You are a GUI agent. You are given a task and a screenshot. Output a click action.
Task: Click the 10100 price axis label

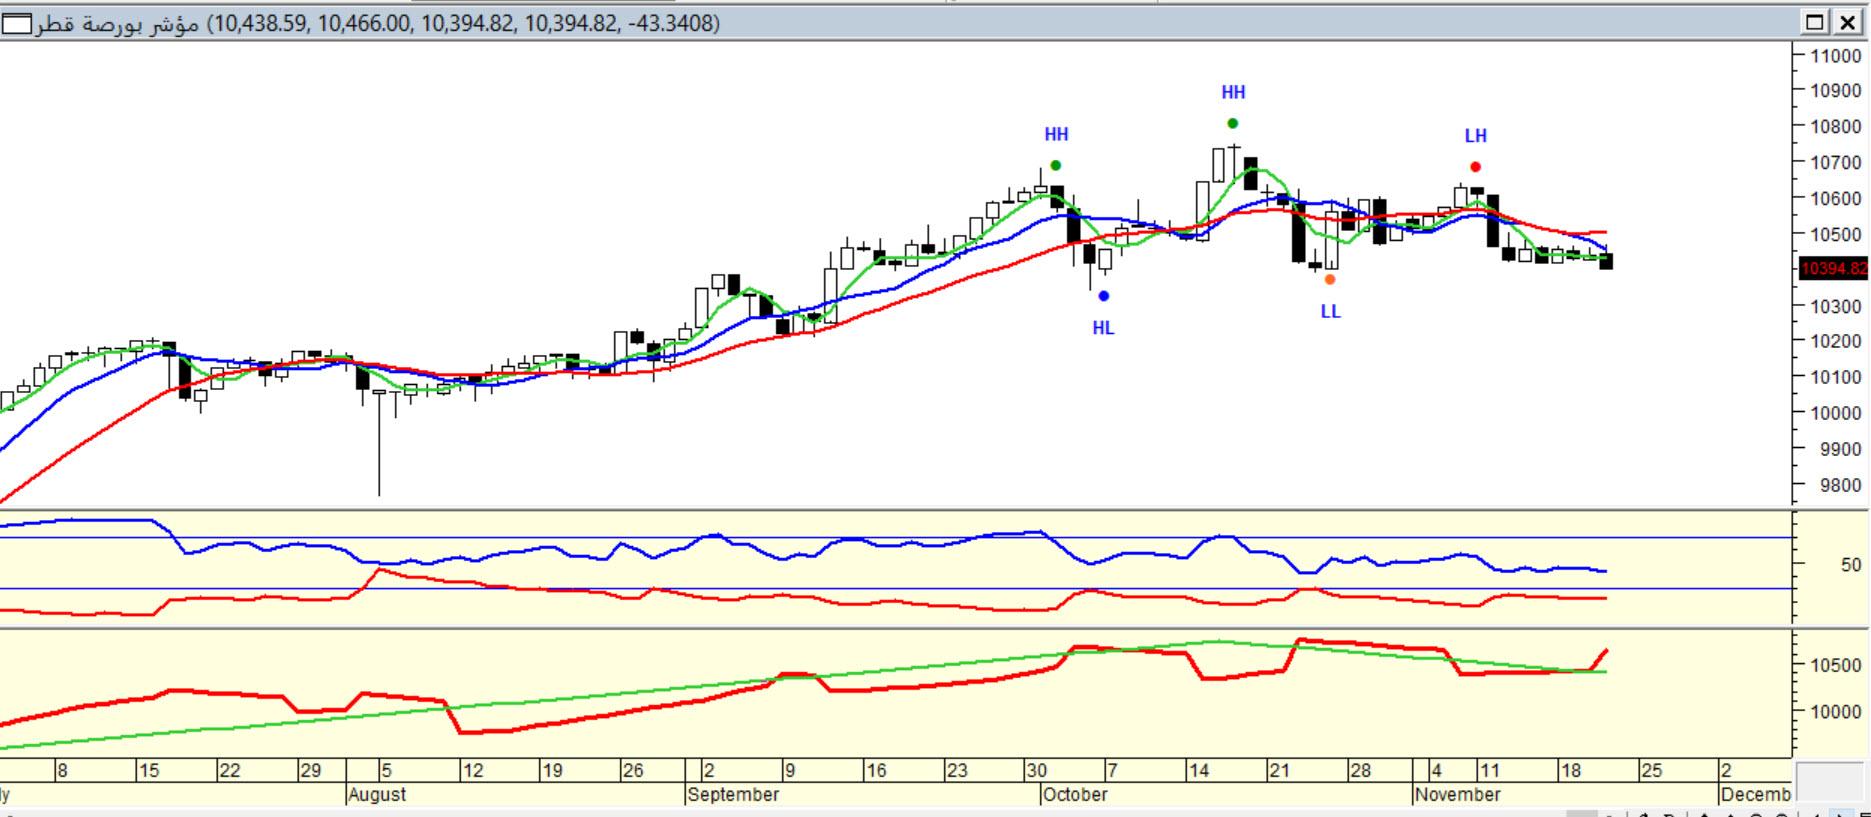[x=1835, y=377]
